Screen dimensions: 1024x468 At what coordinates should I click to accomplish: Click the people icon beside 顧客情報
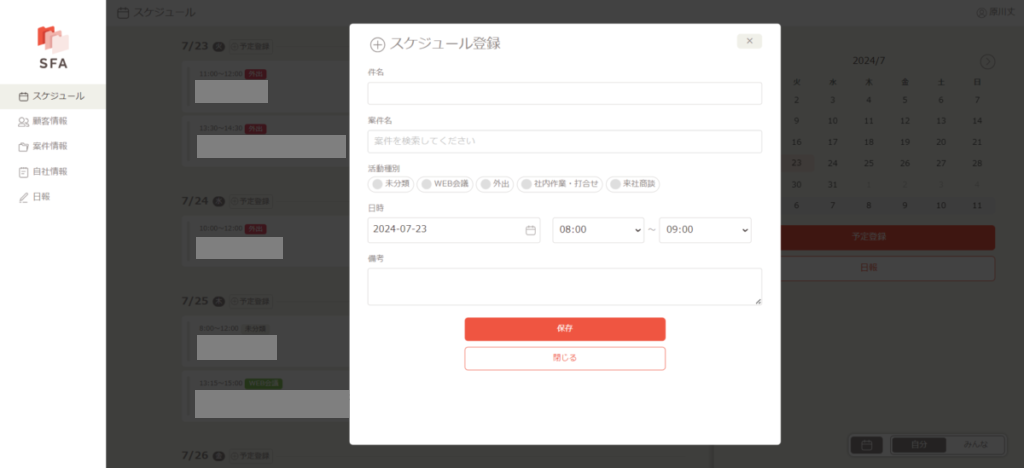point(24,121)
